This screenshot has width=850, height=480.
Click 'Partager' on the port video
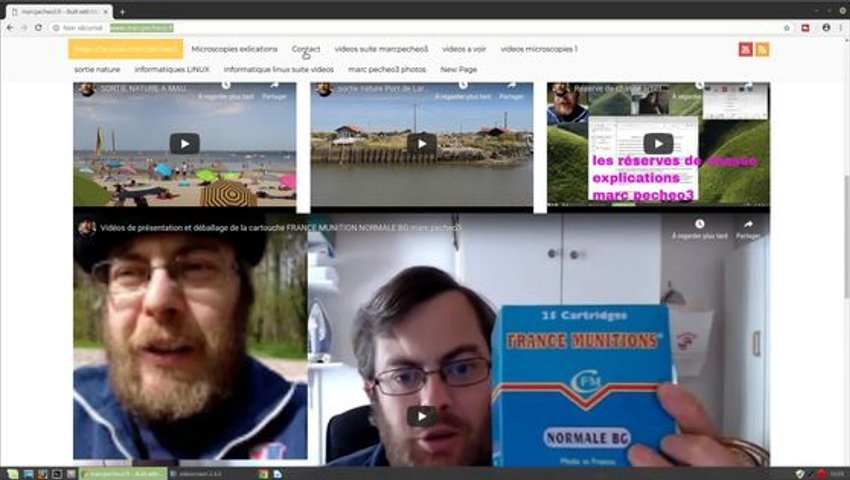tap(511, 91)
